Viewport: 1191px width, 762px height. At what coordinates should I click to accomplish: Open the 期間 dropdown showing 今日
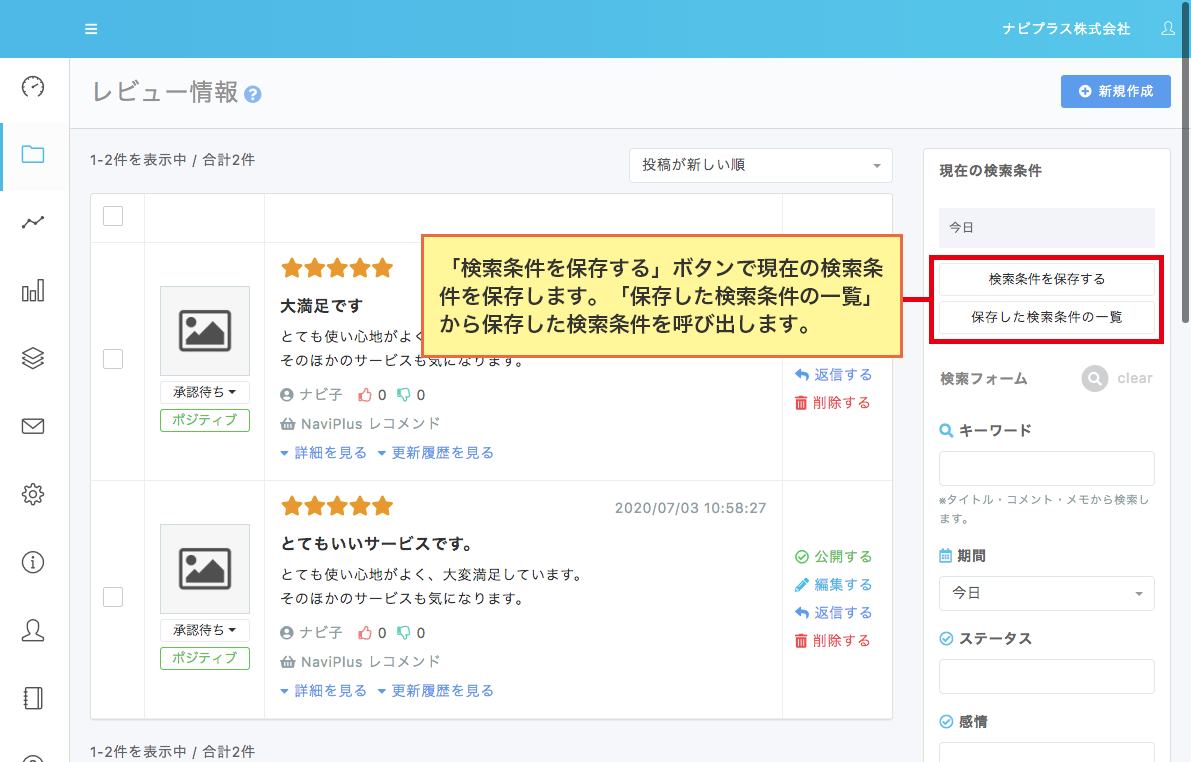(1047, 593)
